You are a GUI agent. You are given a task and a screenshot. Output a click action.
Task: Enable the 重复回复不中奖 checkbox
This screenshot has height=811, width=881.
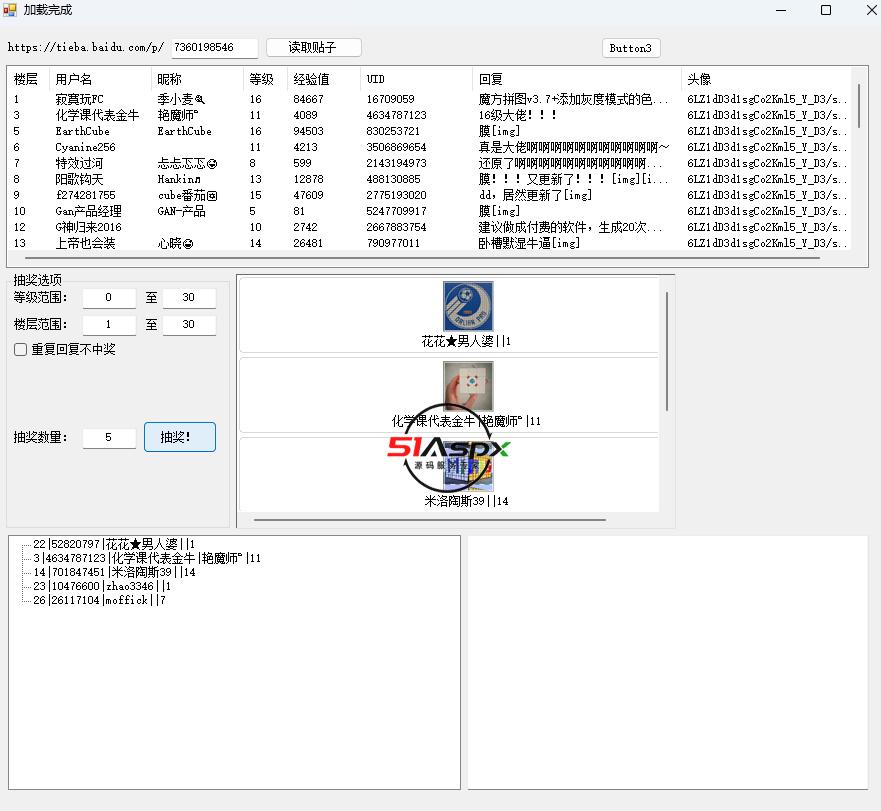coord(20,350)
